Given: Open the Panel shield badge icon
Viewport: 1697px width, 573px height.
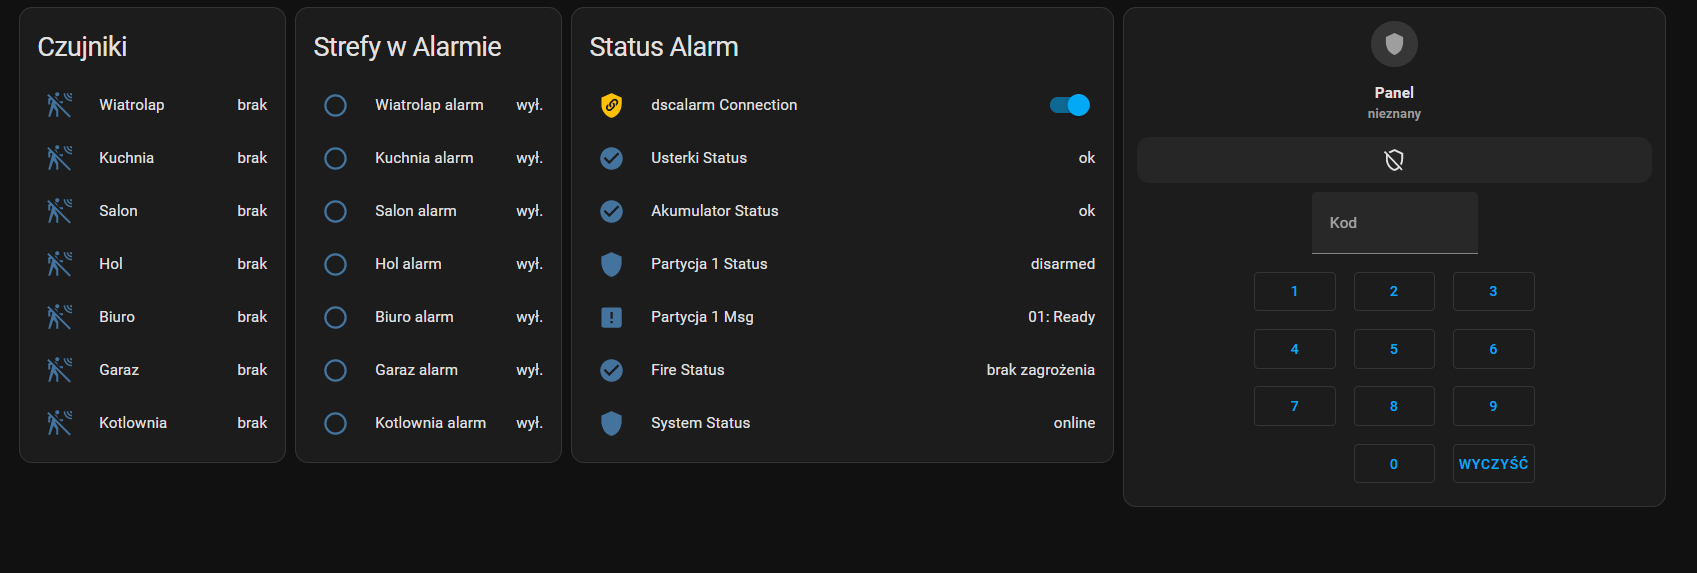Looking at the screenshot, I should point(1394,44).
